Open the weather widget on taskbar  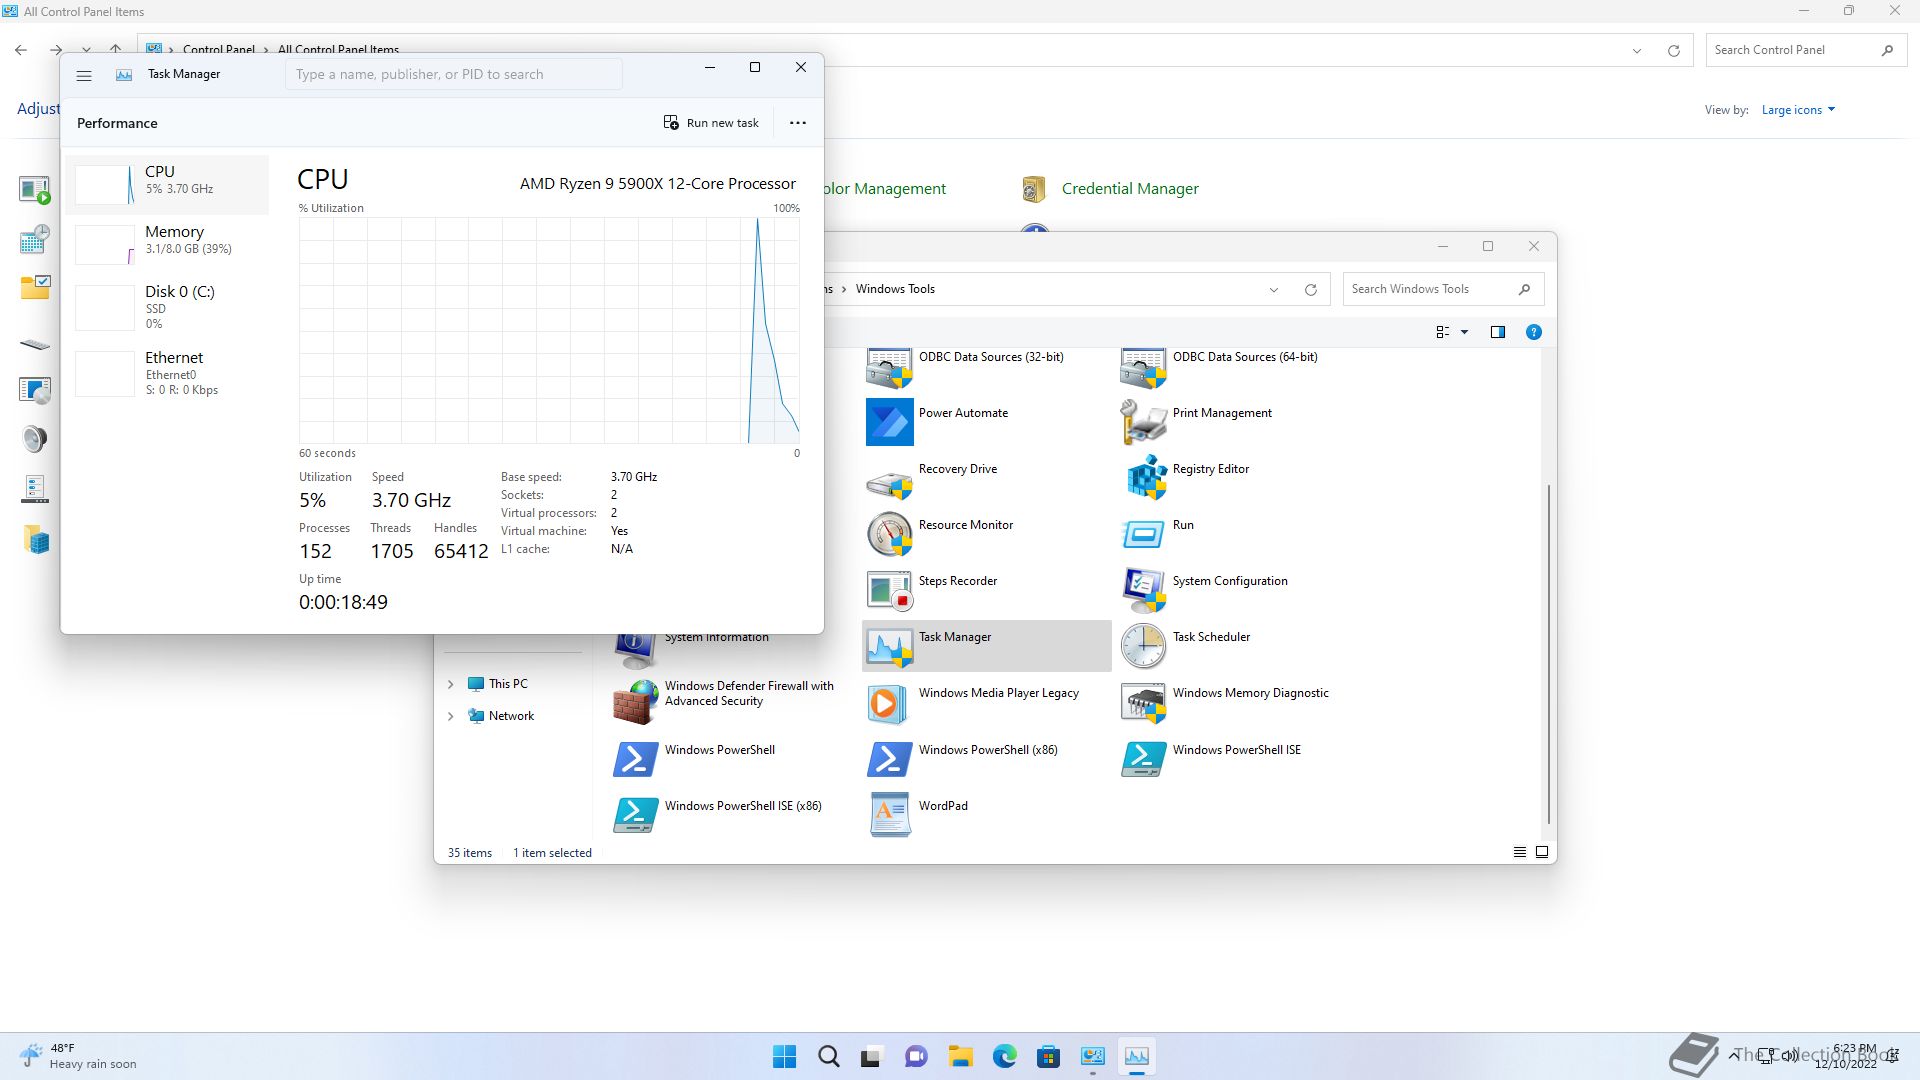tap(78, 1056)
